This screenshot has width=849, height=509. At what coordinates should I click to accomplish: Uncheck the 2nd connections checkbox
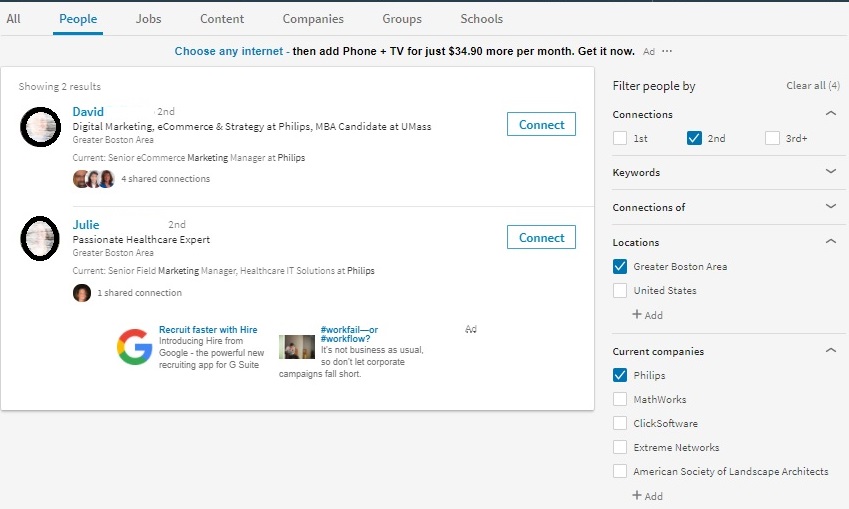coord(694,138)
